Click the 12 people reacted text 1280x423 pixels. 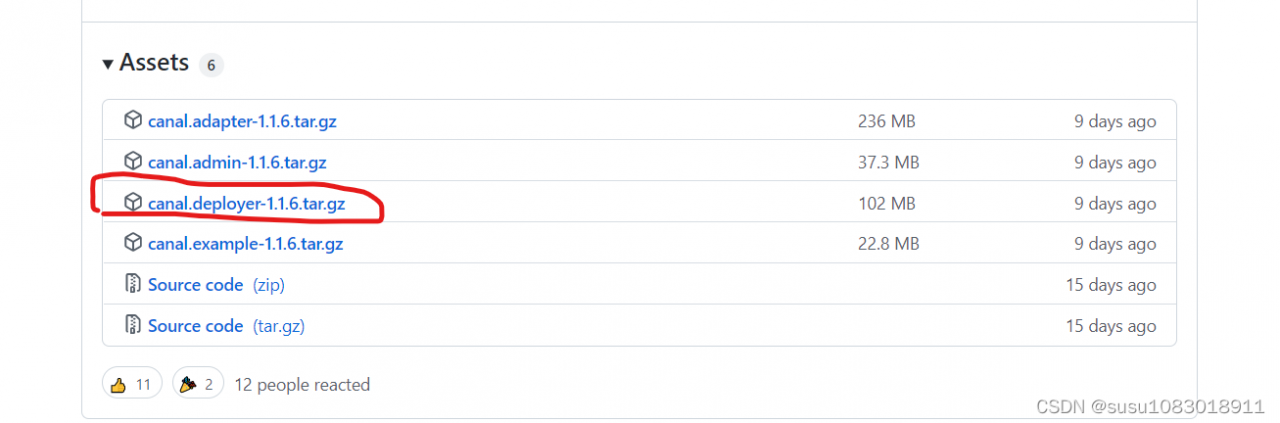[302, 384]
